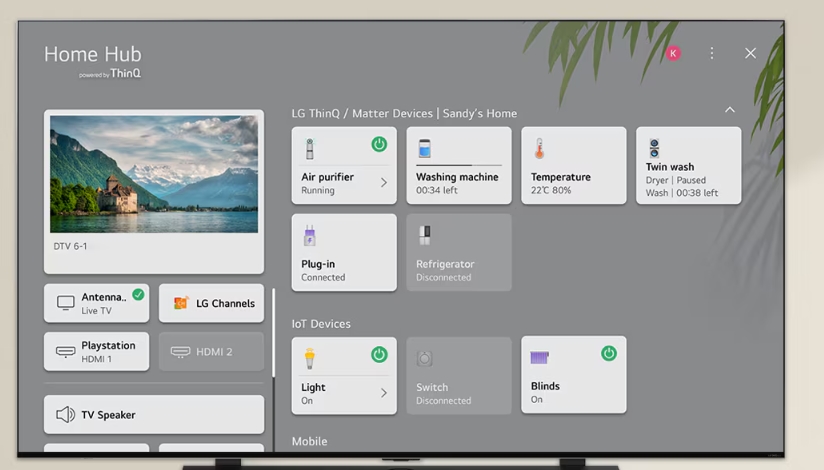
Task: Click the Playstation HDMI port icon
Action: click(66, 352)
